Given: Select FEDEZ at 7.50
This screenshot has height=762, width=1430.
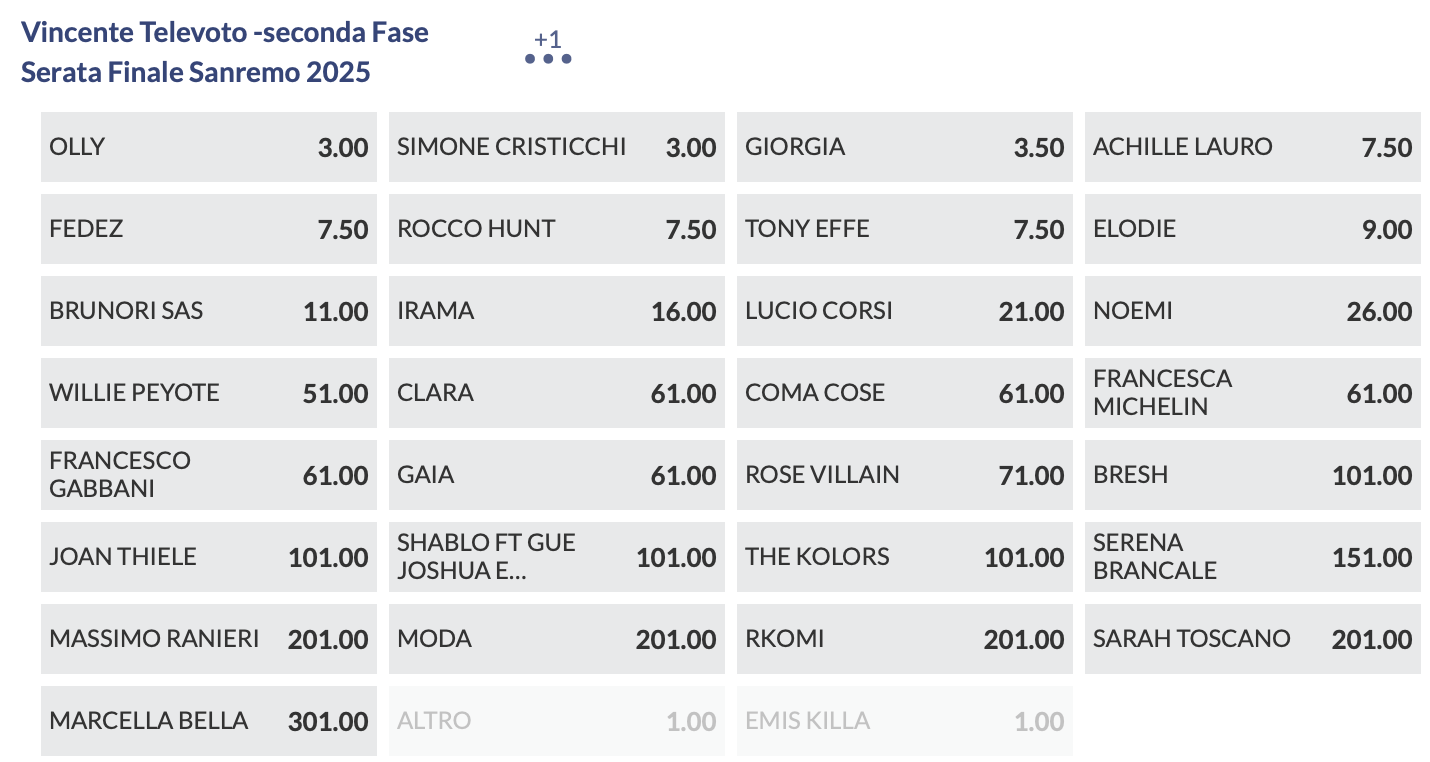Looking at the screenshot, I should tap(208, 229).
